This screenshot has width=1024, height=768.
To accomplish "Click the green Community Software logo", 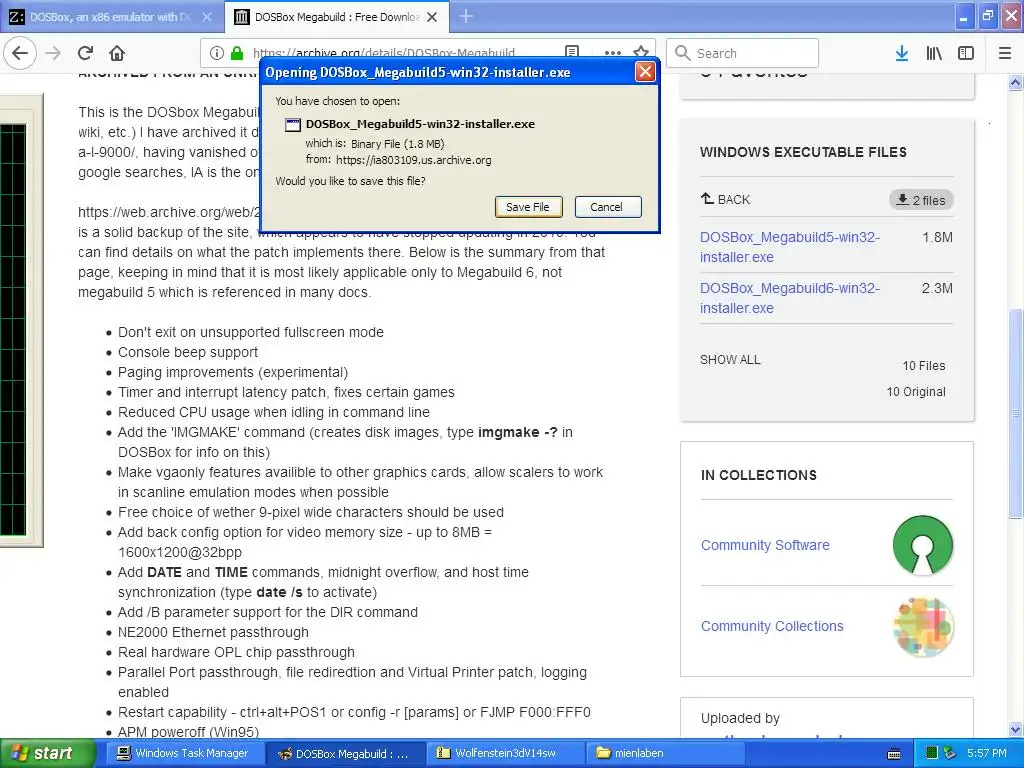I will [922, 545].
